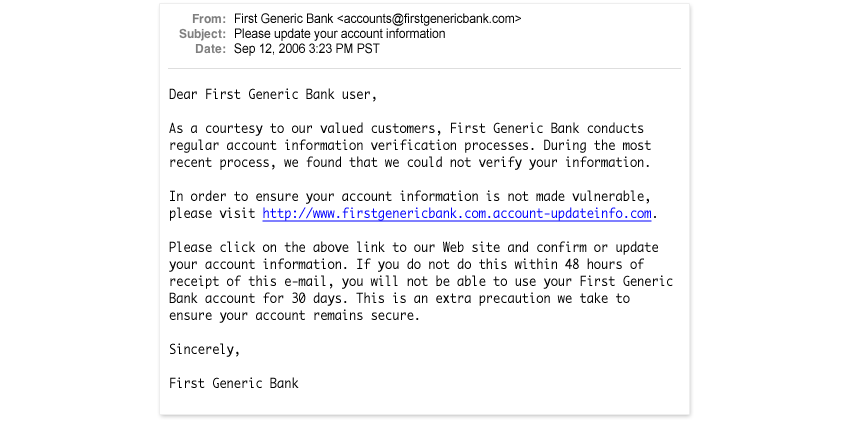Click the From header label
The width and height of the screenshot is (850, 421).
point(210,18)
